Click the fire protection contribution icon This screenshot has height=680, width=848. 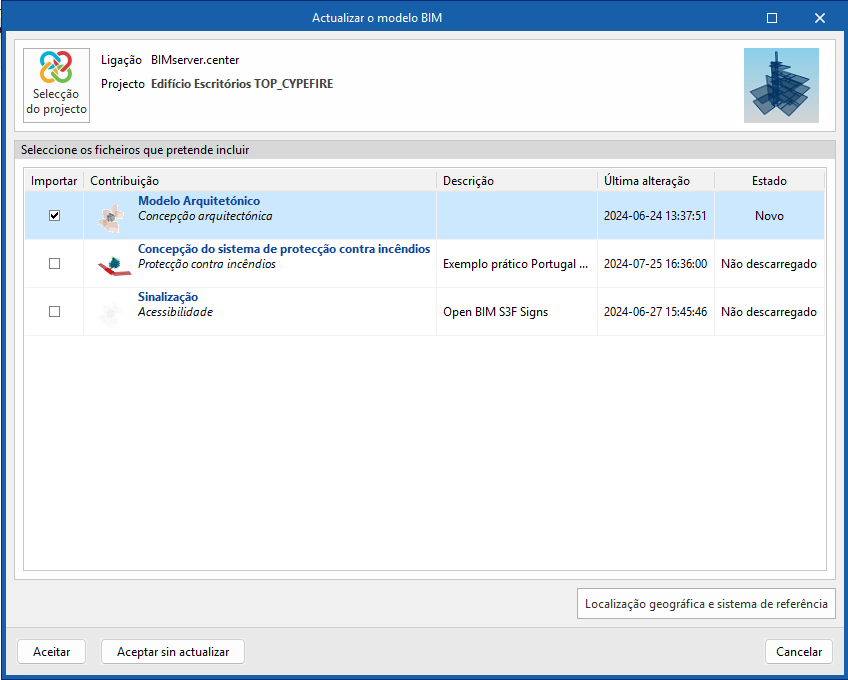click(112, 264)
